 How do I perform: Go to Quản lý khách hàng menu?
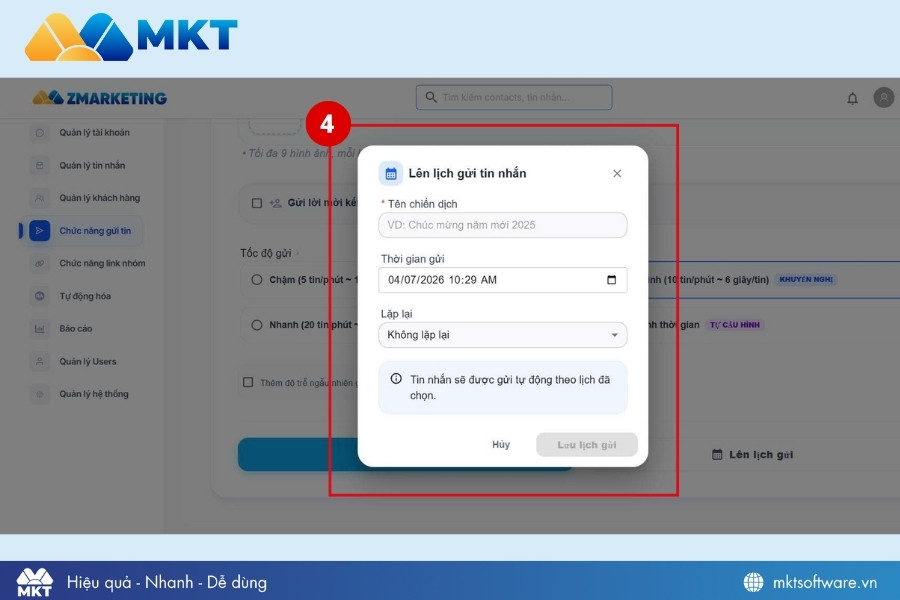(99, 198)
